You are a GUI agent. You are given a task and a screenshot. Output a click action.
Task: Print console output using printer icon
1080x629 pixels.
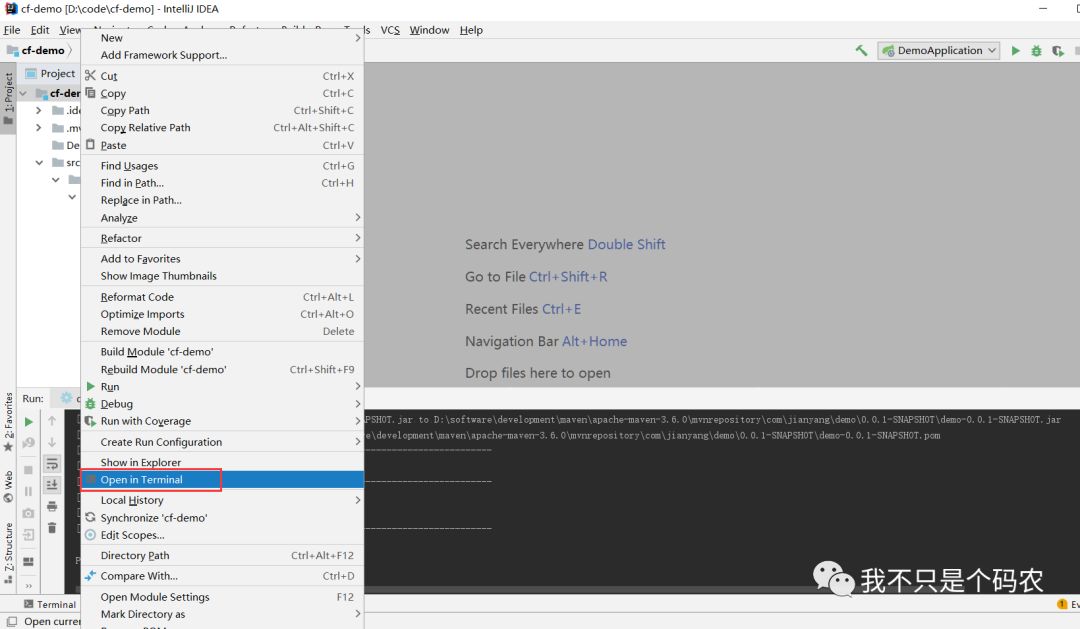coord(52,506)
